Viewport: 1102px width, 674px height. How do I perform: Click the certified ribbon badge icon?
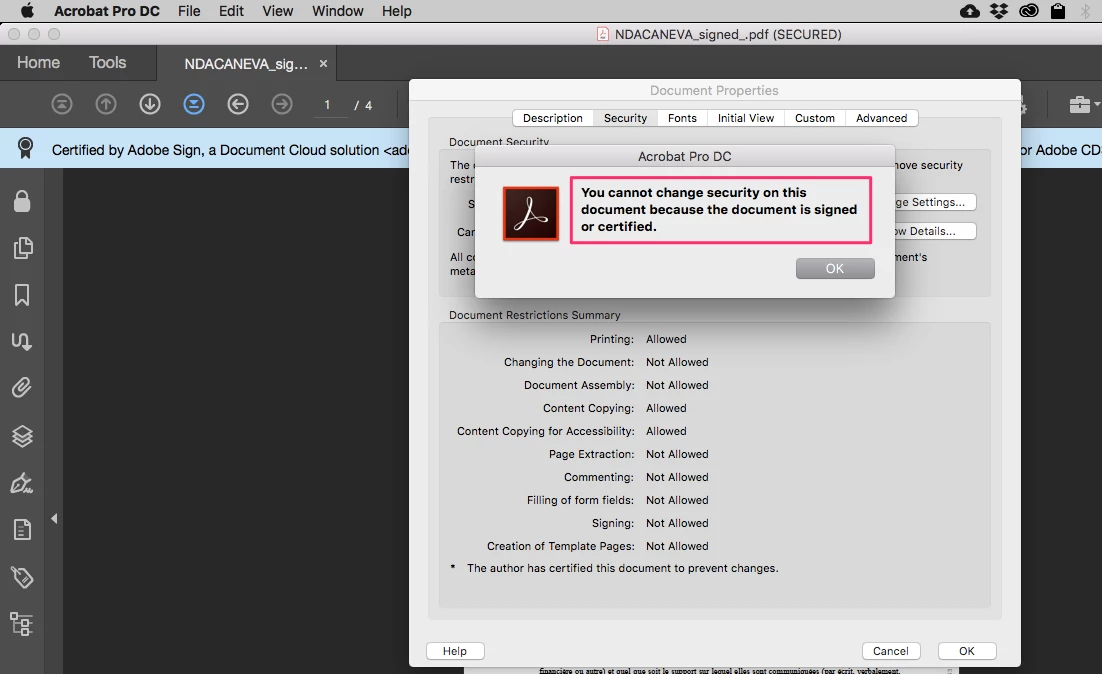(25, 148)
